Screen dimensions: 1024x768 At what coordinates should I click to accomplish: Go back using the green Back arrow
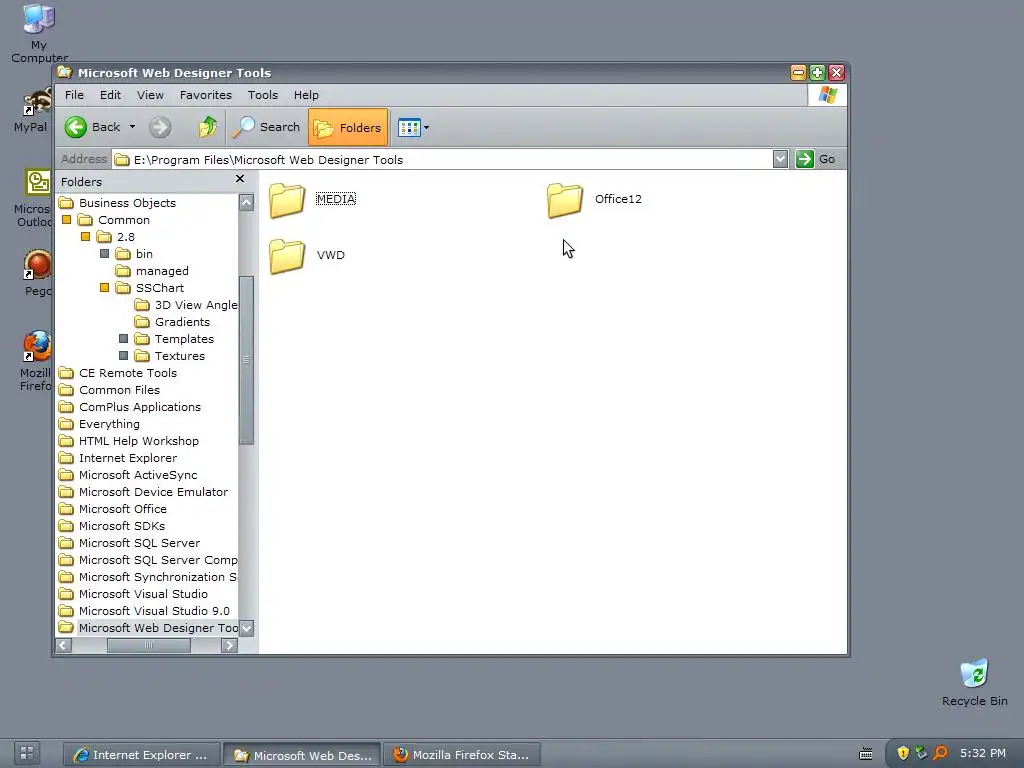coord(76,127)
